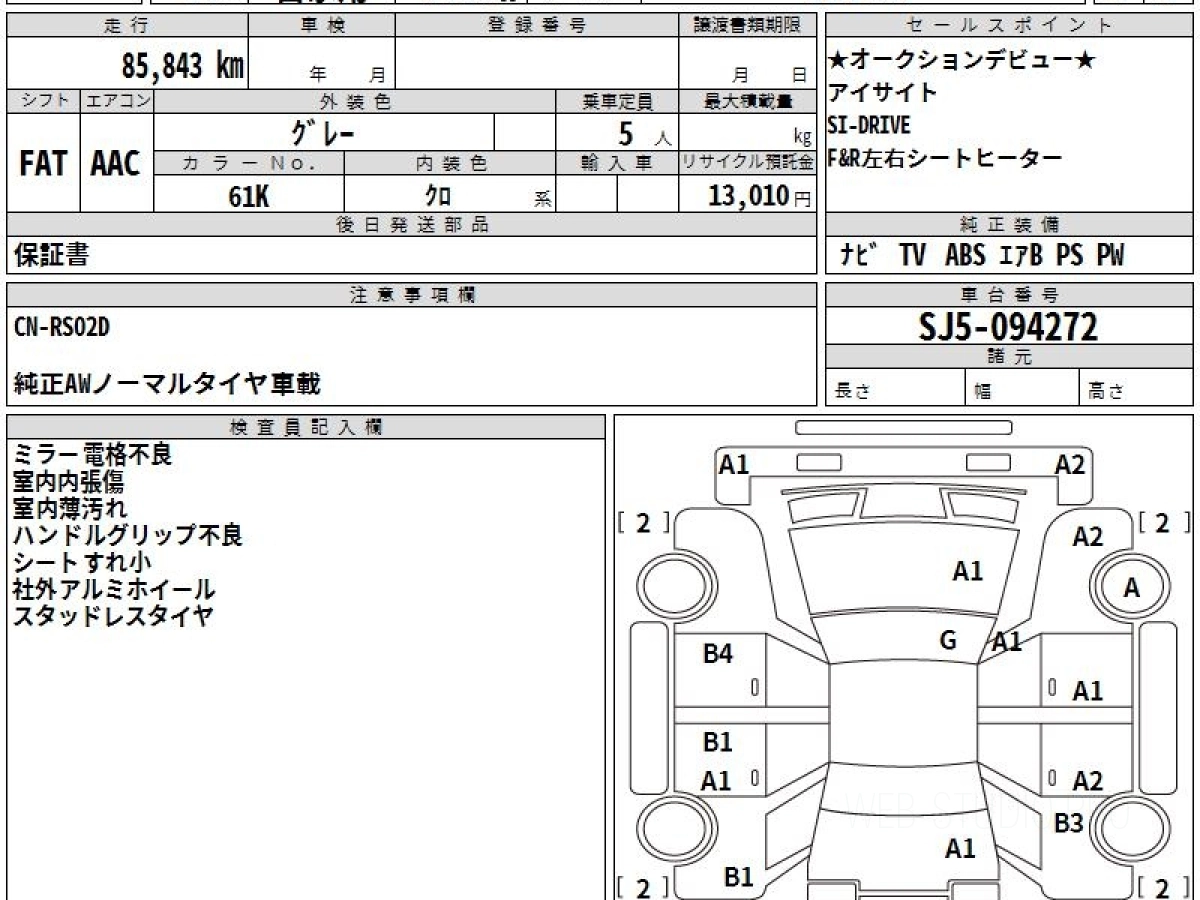Click the 譲渡書類期限 header
This screenshot has height=900, width=1200.
coord(748,26)
